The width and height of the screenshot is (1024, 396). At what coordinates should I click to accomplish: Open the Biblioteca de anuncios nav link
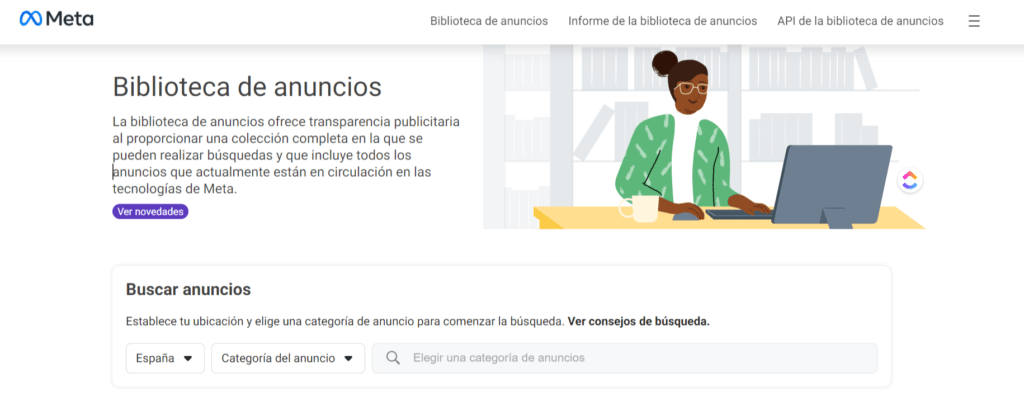pos(488,21)
